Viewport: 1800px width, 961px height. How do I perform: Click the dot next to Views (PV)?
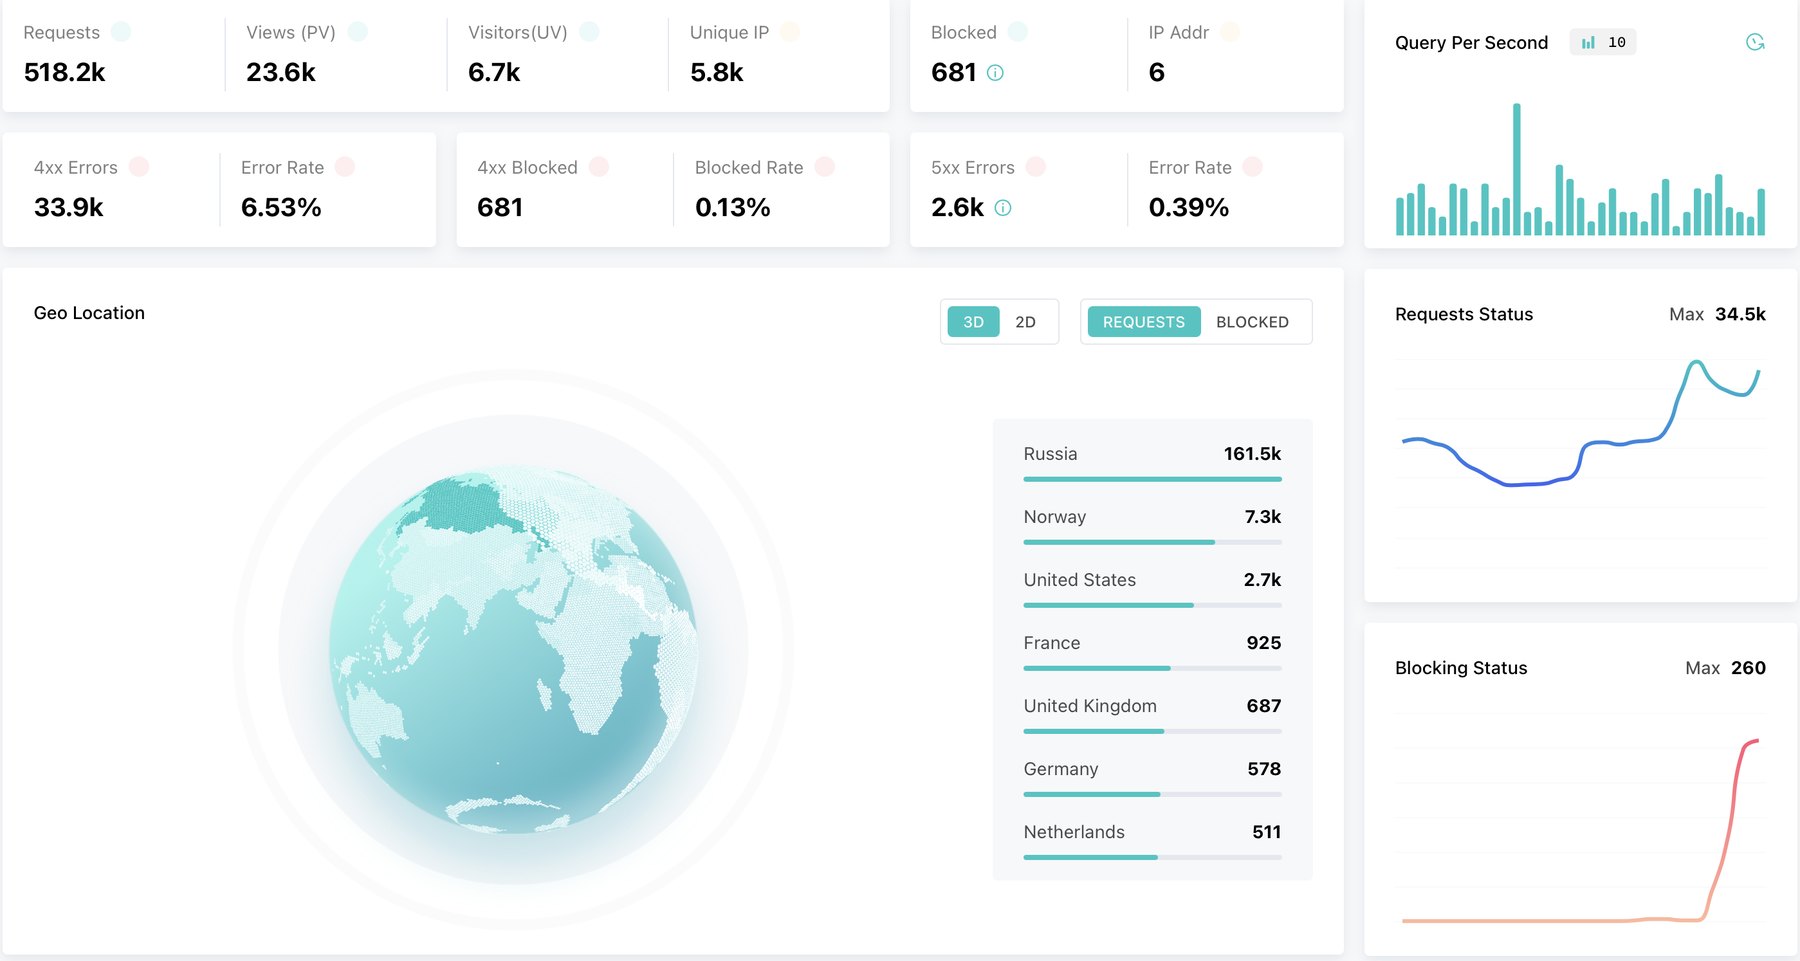pos(357,32)
